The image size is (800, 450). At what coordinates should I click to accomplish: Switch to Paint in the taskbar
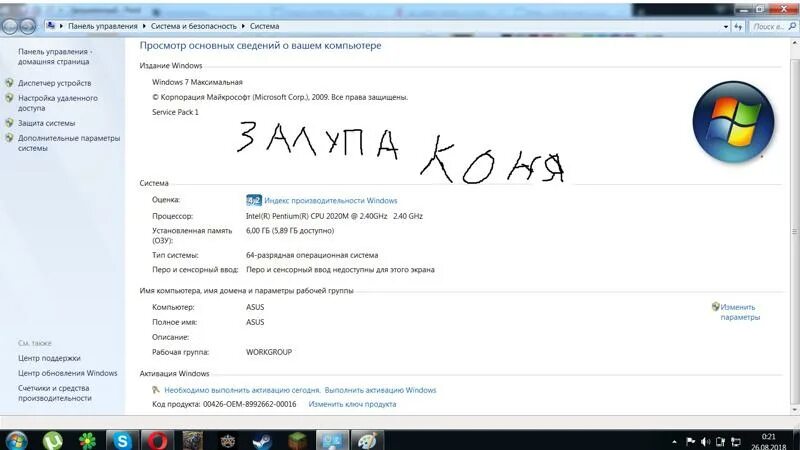[x=367, y=440]
